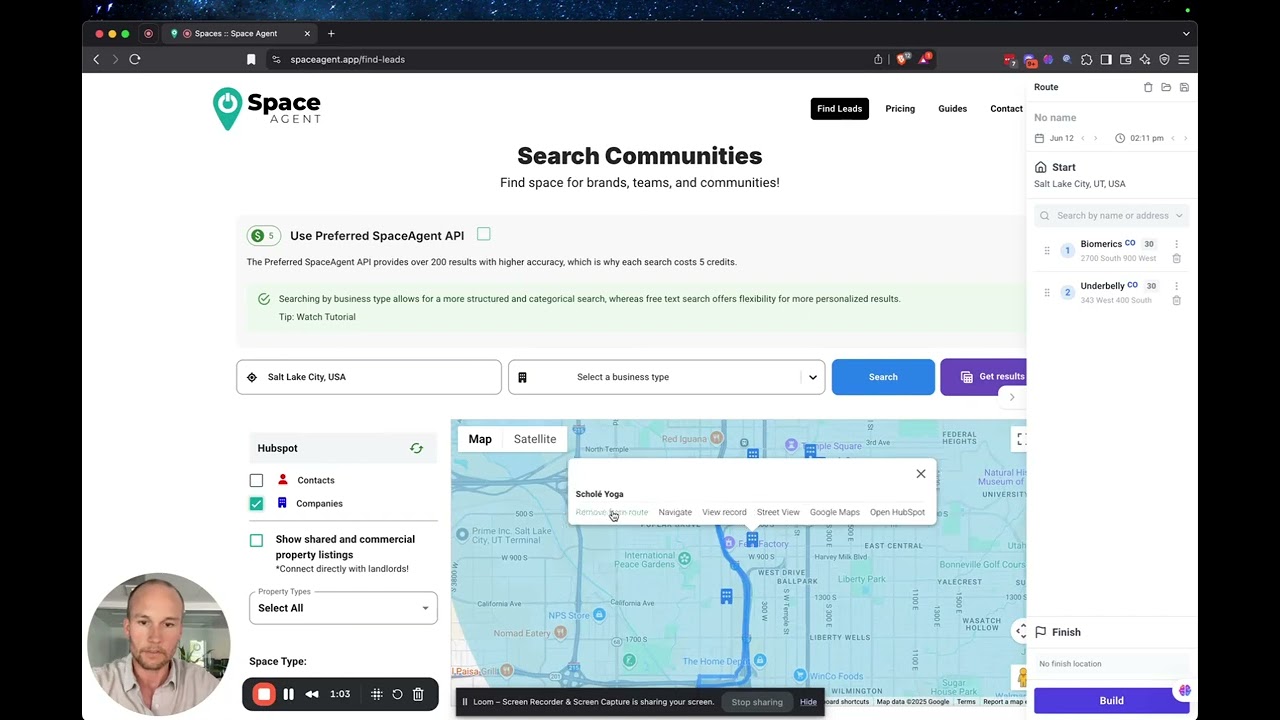Click the Space Agent logo
This screenshot has width=1280, height=720.
267,108
